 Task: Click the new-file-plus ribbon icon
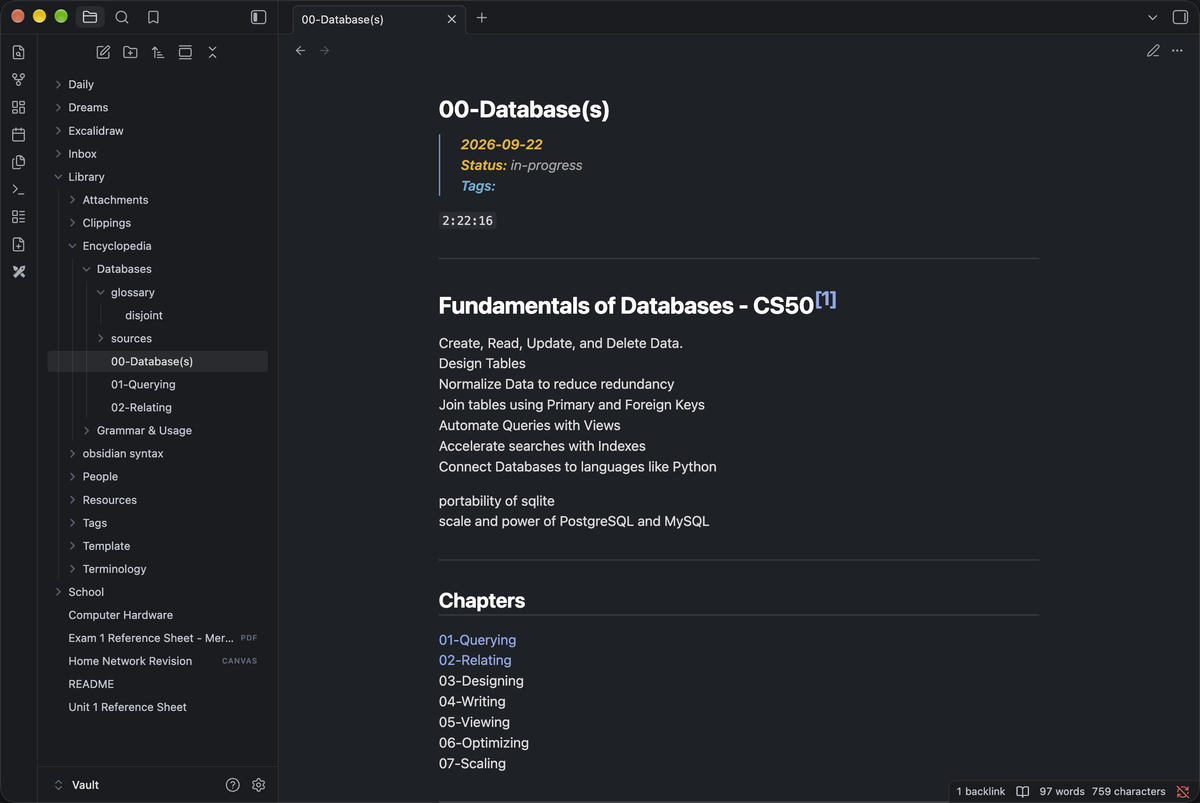pyautogui.click(x=18, y=244)
